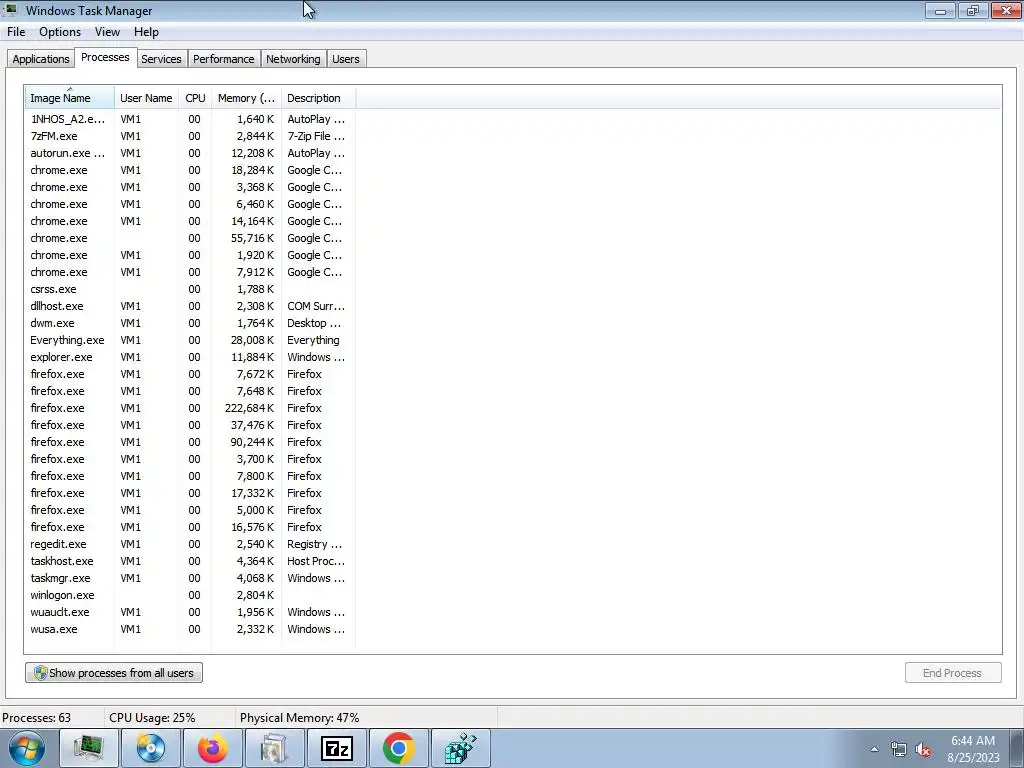Switch to Firefox in the taskbar
The width and height of the screenshot is (1024, 768).
(213, 748)
